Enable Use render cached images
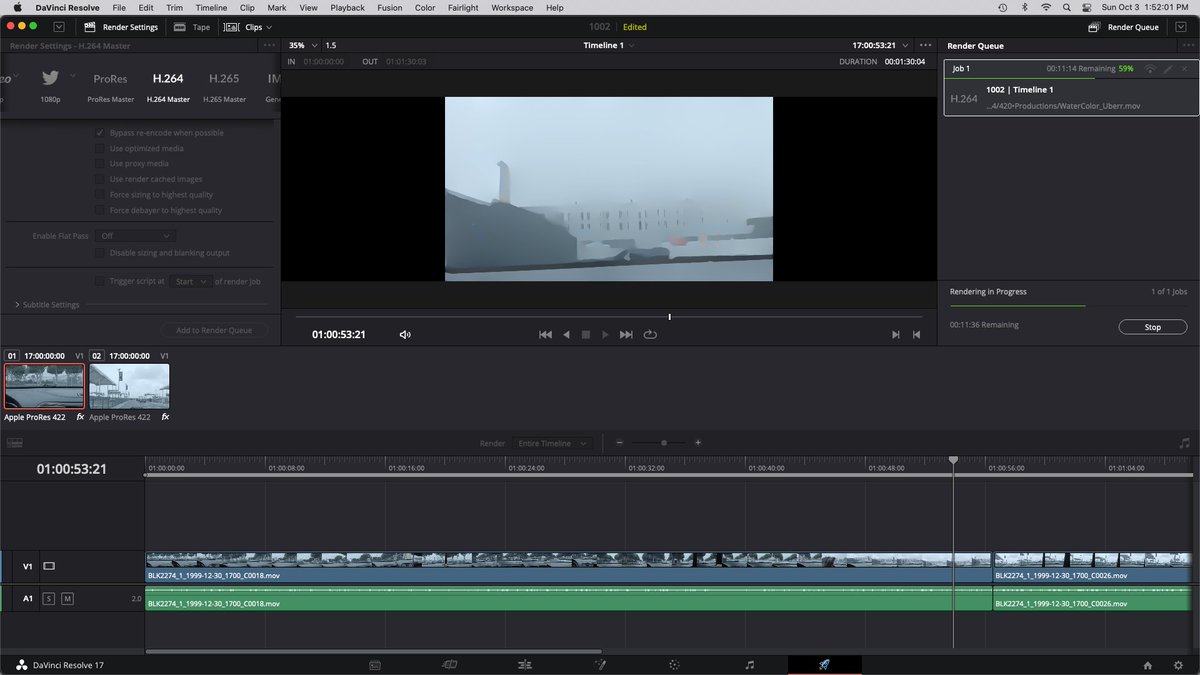The height and width of the screenshot is (675, 1200). coord(100,179)
